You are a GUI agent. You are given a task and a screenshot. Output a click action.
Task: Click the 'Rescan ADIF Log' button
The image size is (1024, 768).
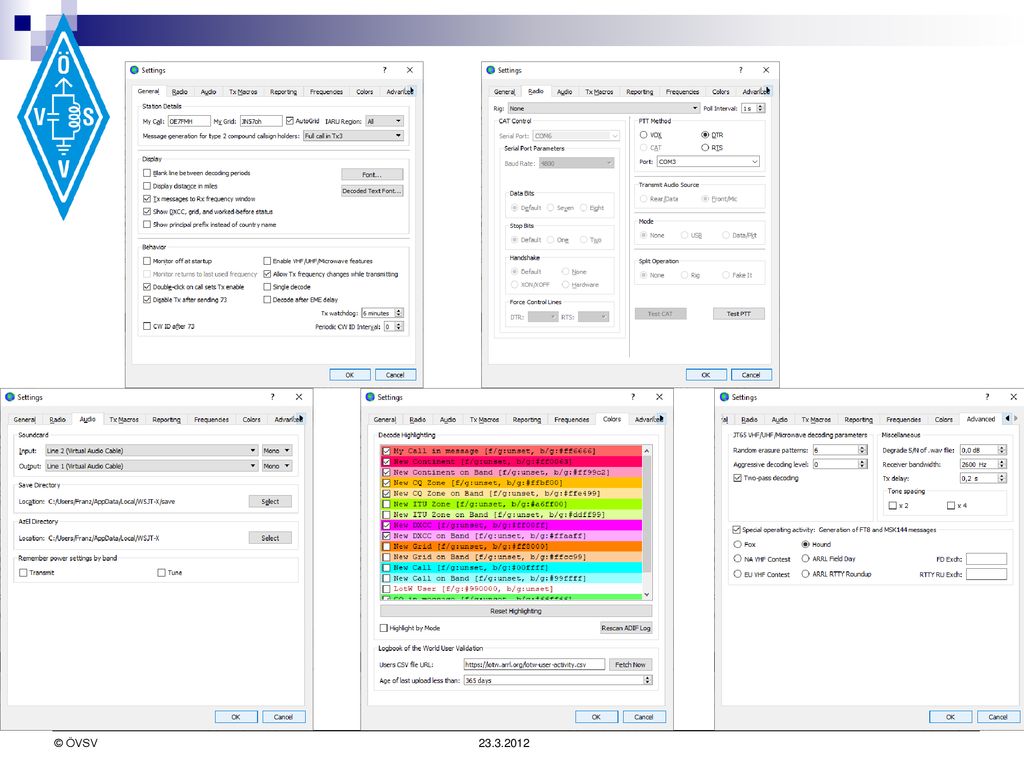(626, 628)
